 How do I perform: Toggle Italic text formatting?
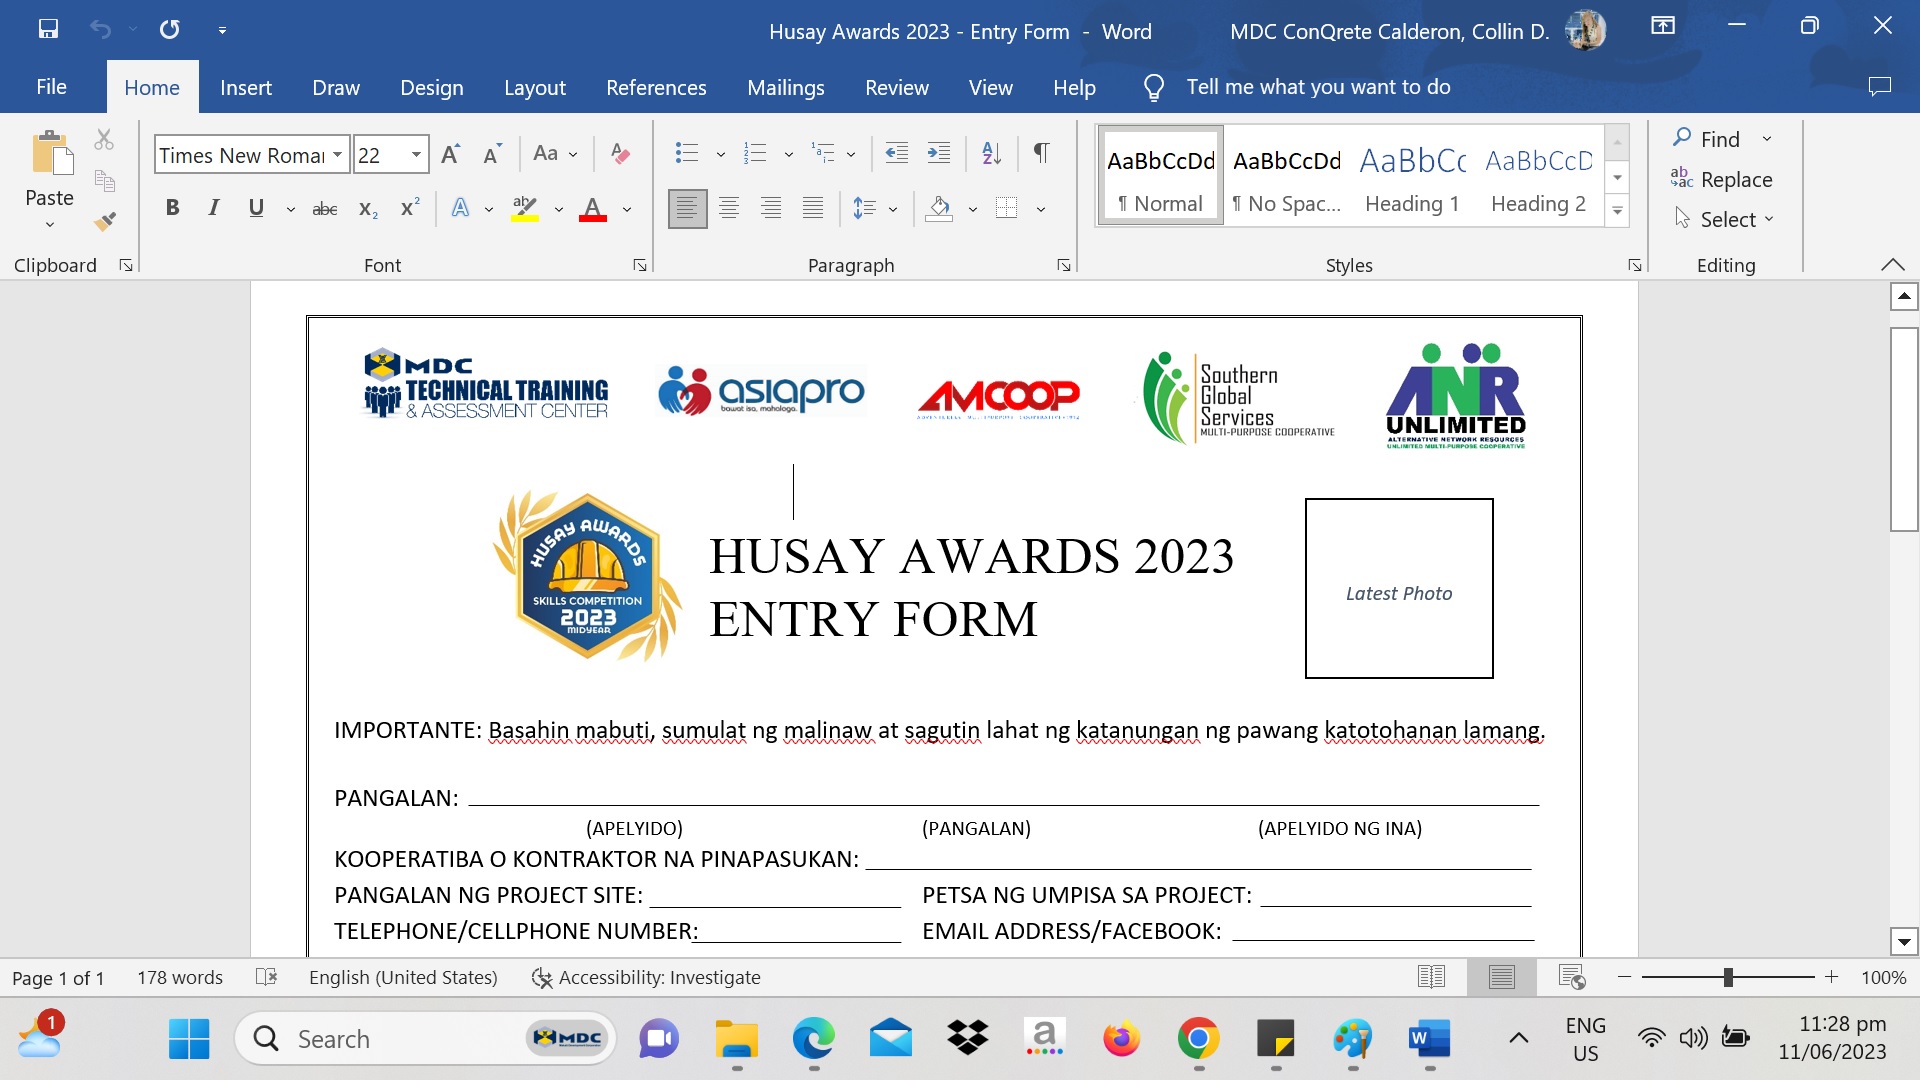tap(213, 208)
